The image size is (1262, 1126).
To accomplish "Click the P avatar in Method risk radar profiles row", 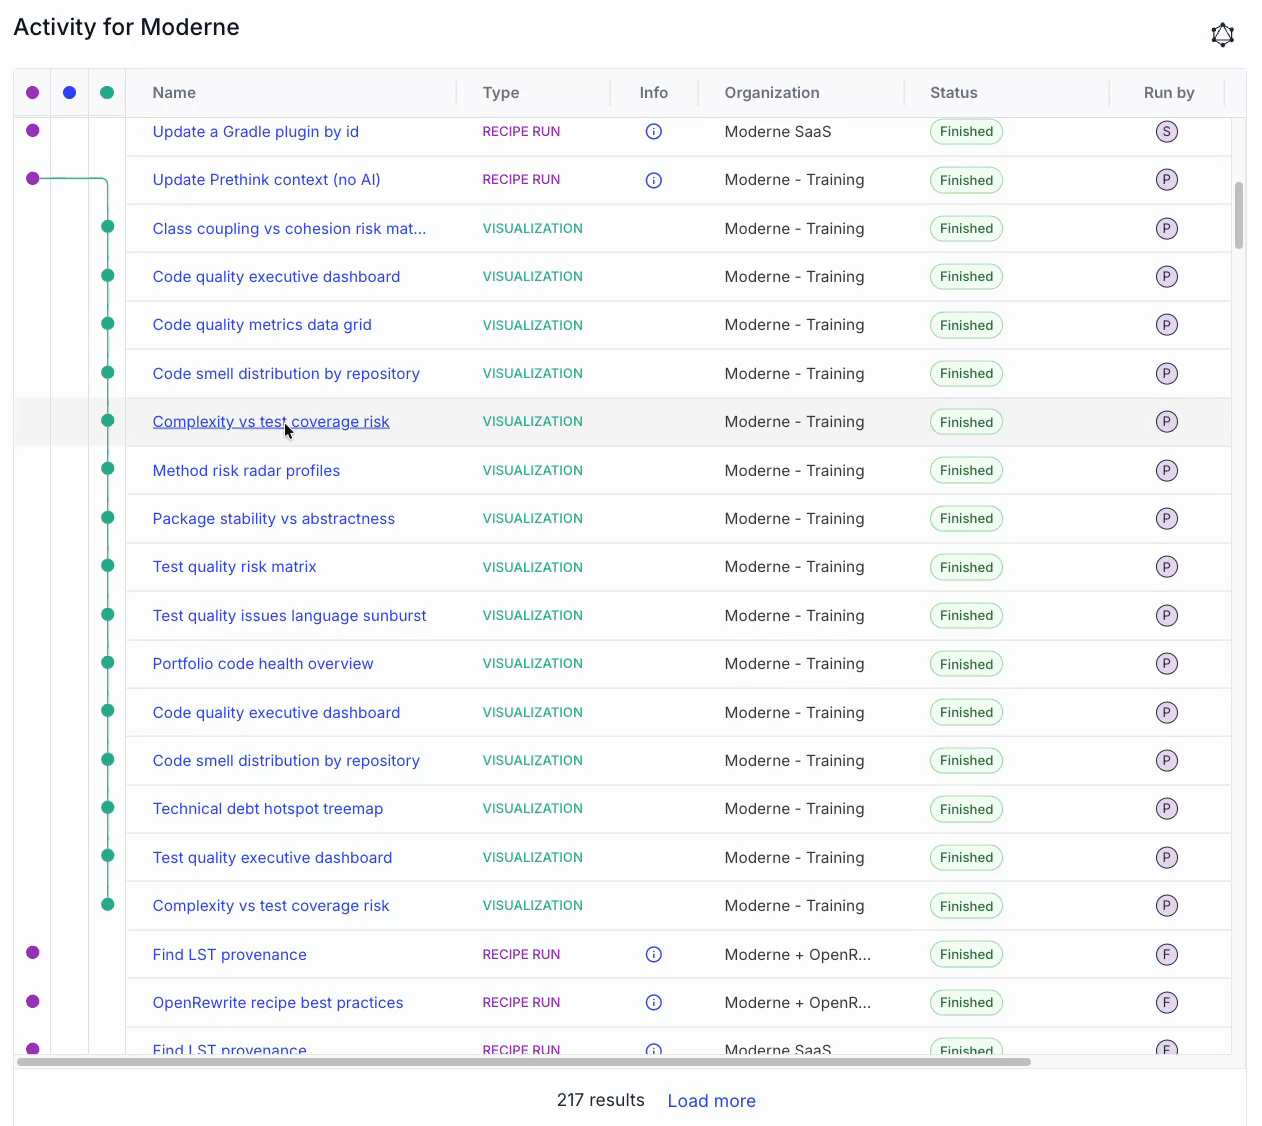I will tap(1166, 470).
